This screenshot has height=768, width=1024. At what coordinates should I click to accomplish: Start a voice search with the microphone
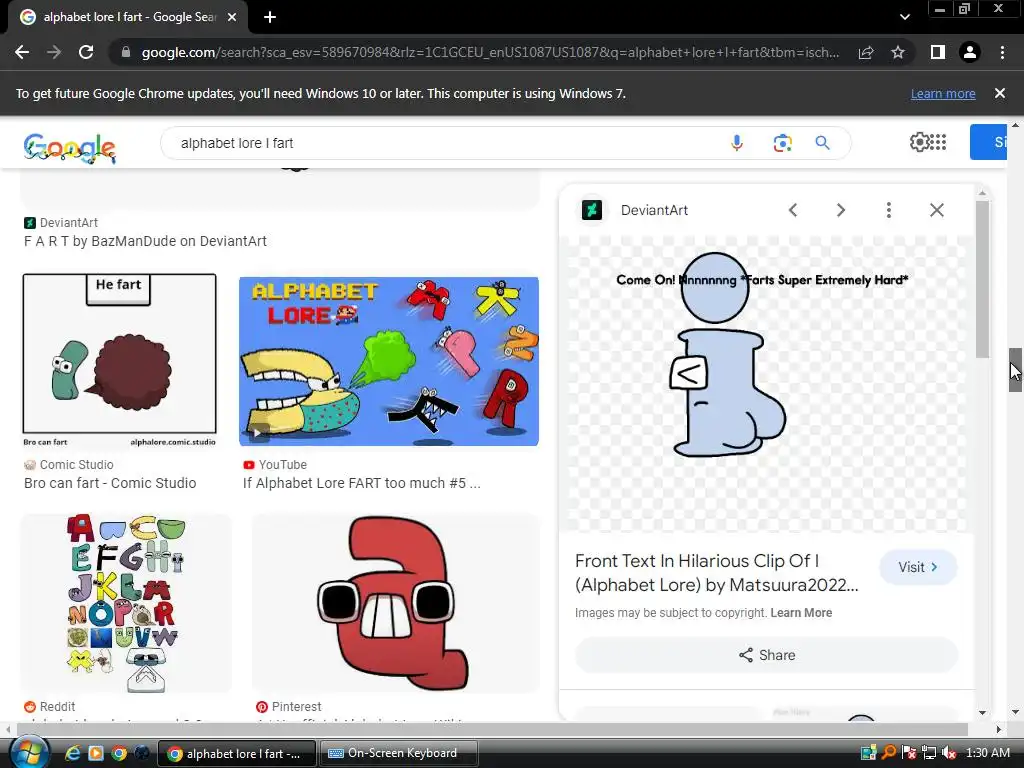[x=737, y=143]
